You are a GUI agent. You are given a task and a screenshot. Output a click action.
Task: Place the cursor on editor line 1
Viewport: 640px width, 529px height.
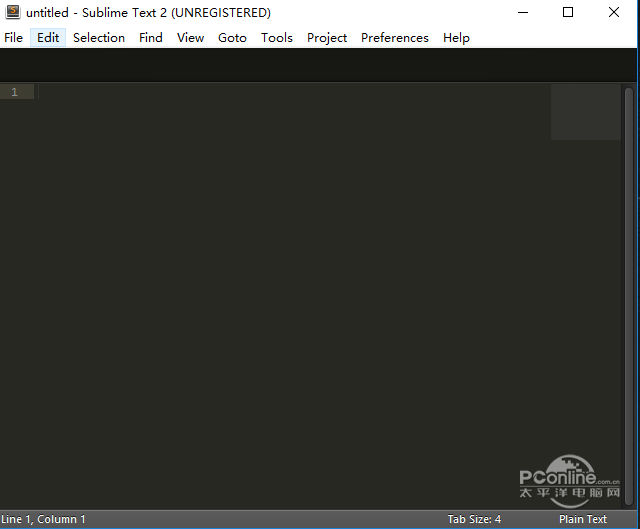[x=294, y=92]
